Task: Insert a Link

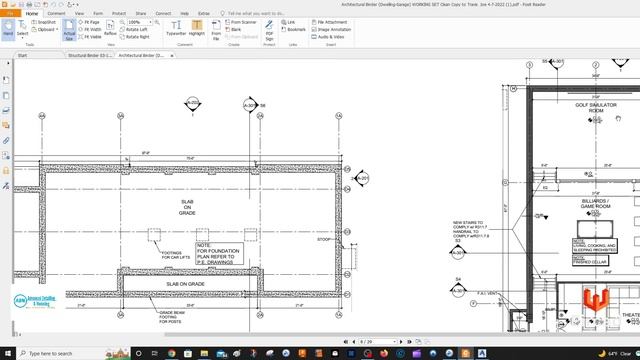Action: click(288, 22)
